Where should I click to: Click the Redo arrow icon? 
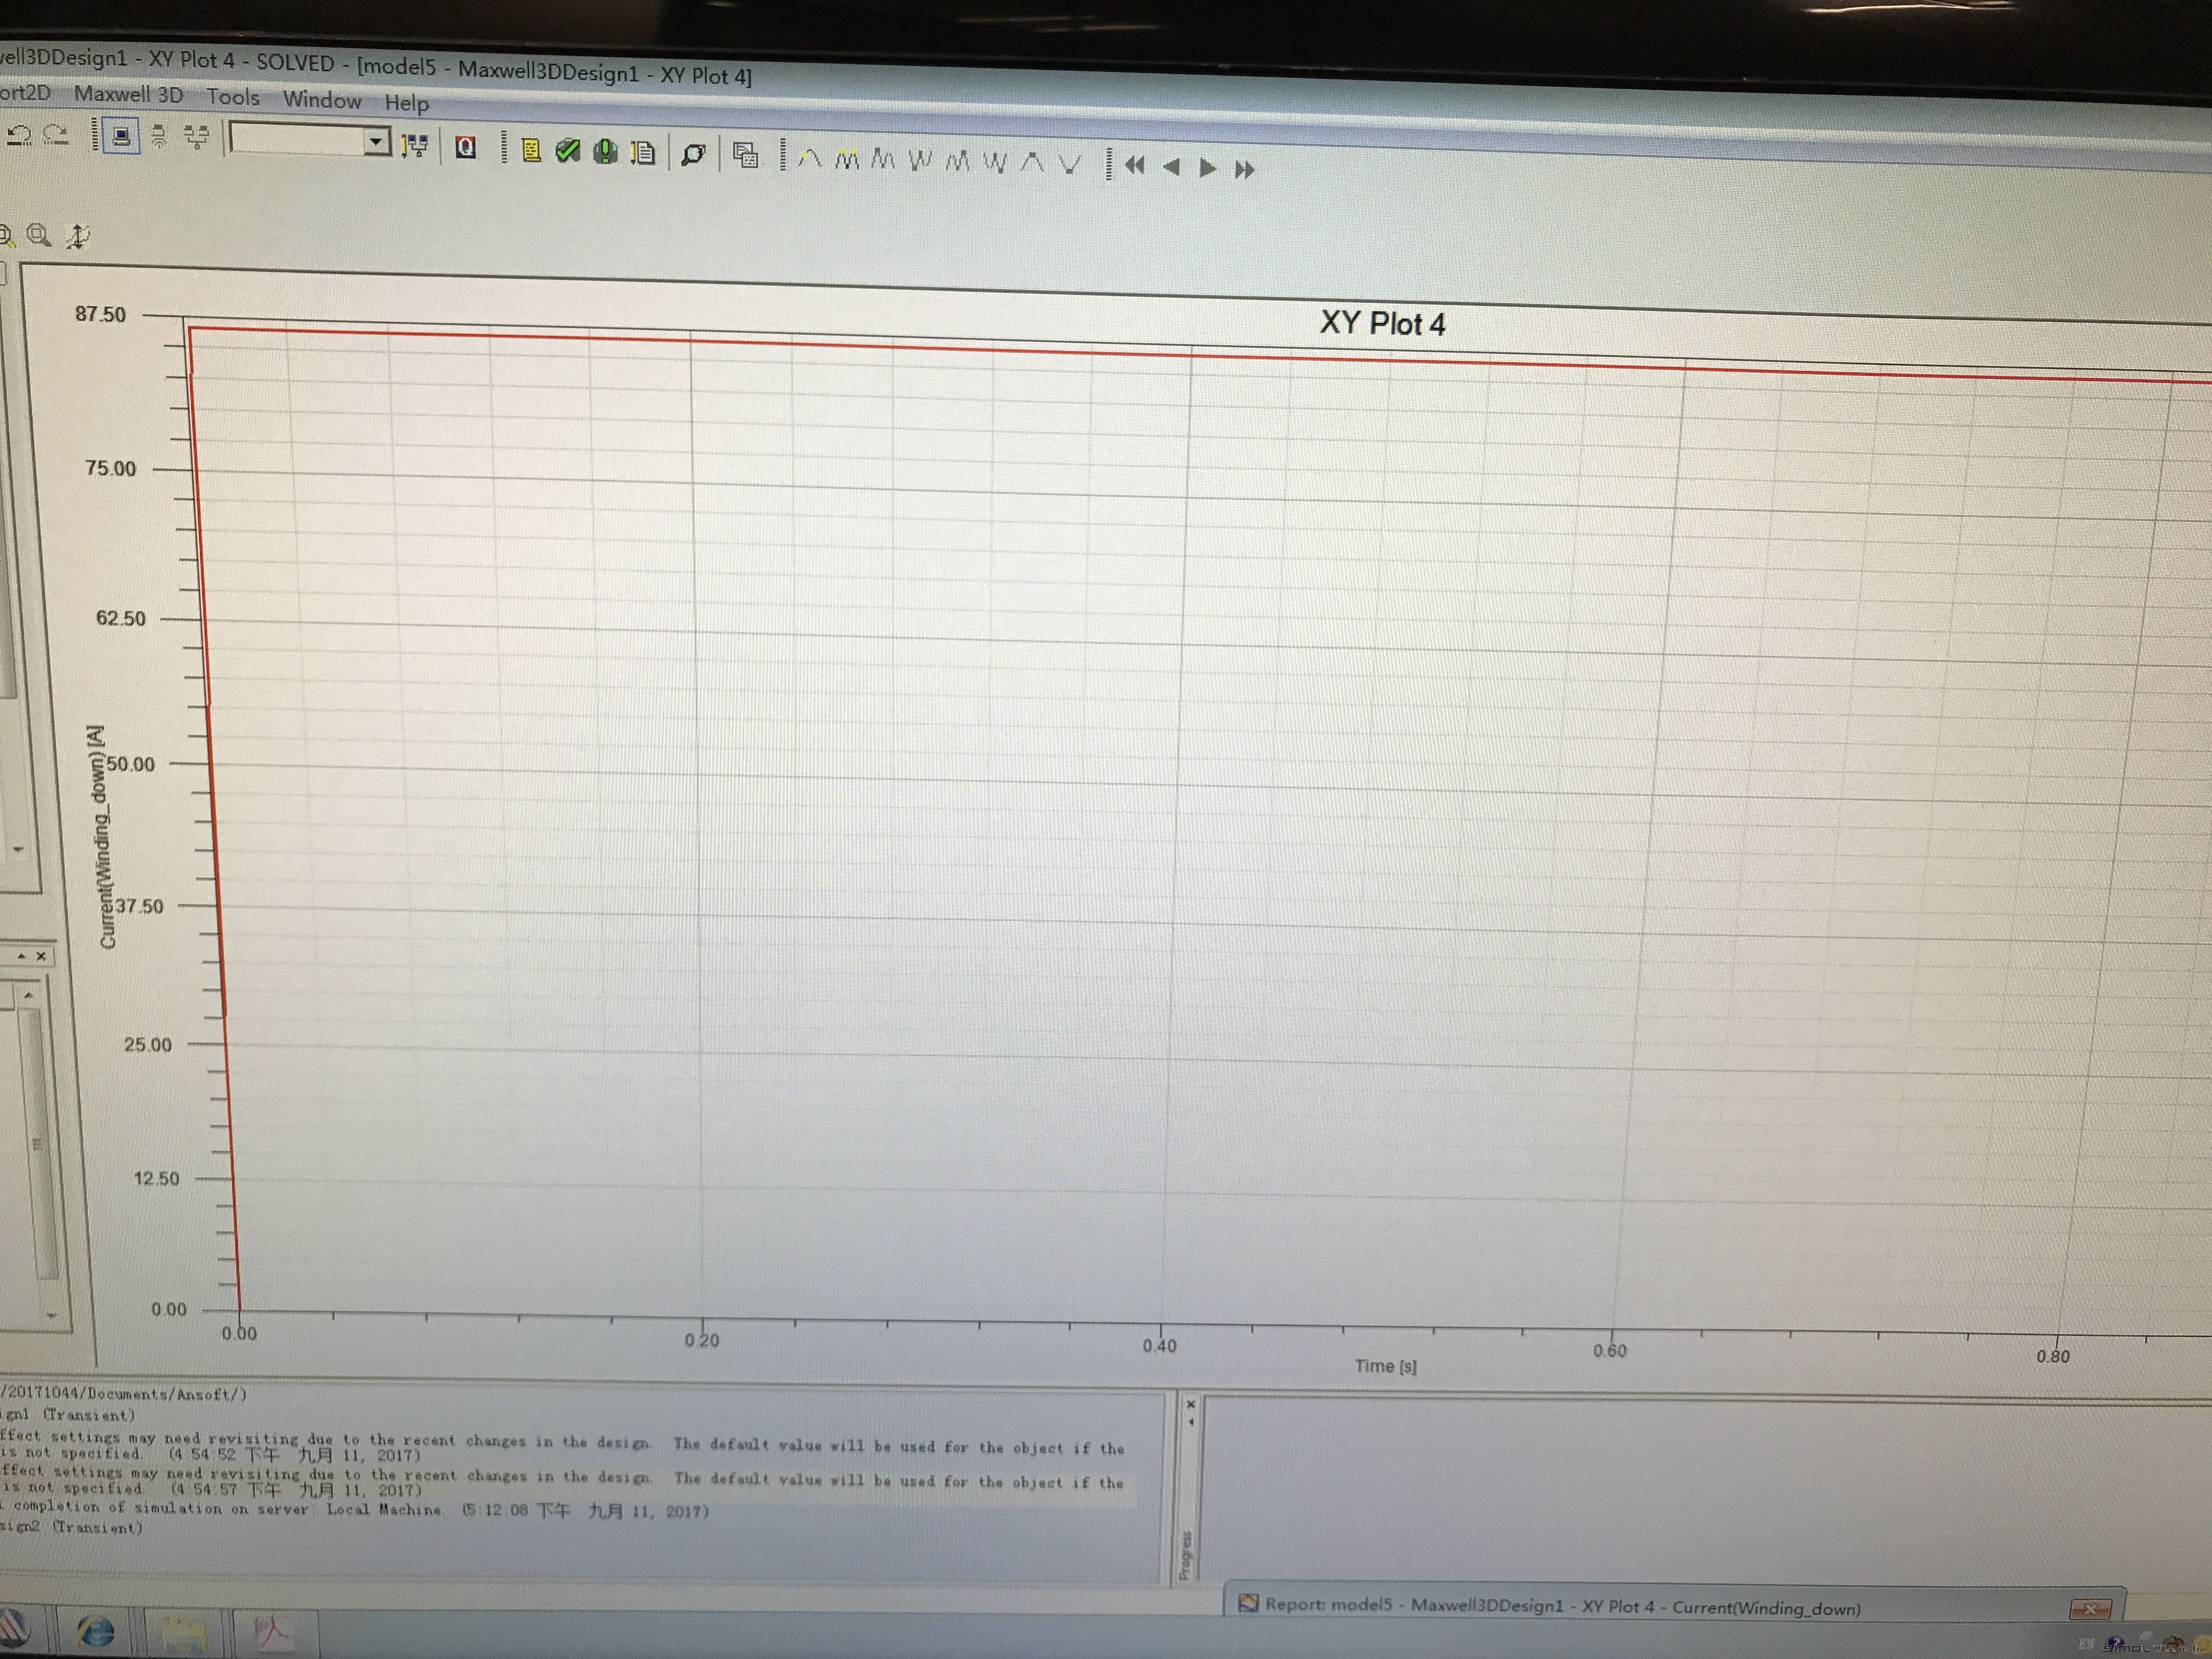click(x=56, y=134)
